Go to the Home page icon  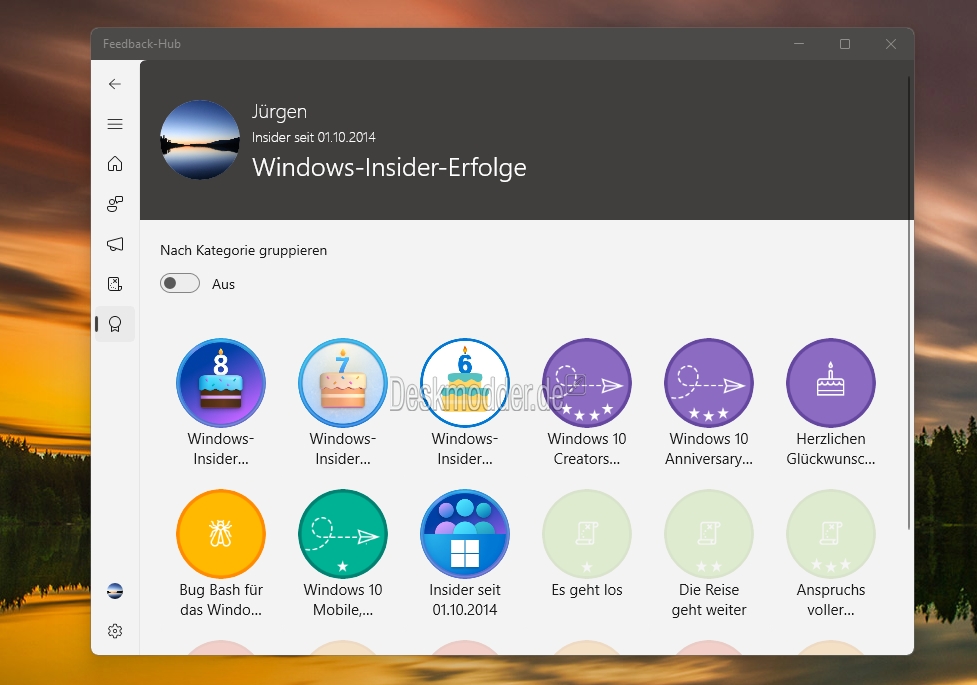115,164
